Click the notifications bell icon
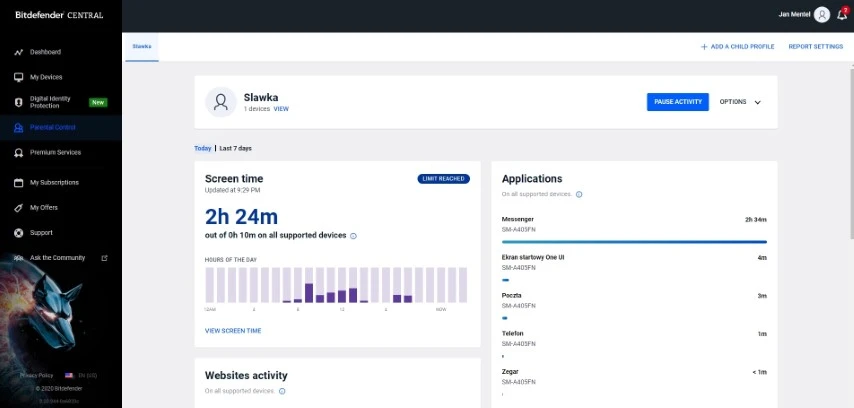854x408 pixels. [x=842, y=15]
